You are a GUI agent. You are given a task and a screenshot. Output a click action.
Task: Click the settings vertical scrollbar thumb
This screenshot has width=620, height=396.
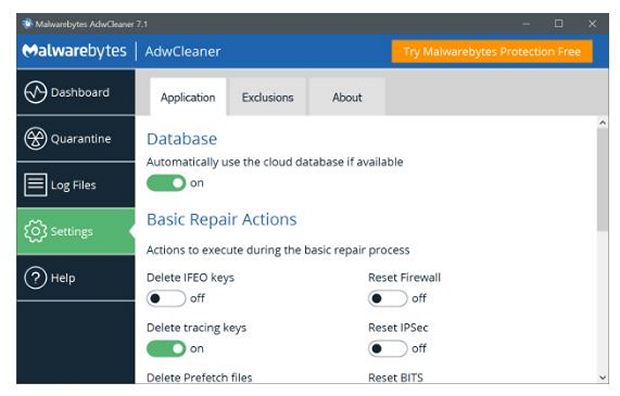coord(602,180)
